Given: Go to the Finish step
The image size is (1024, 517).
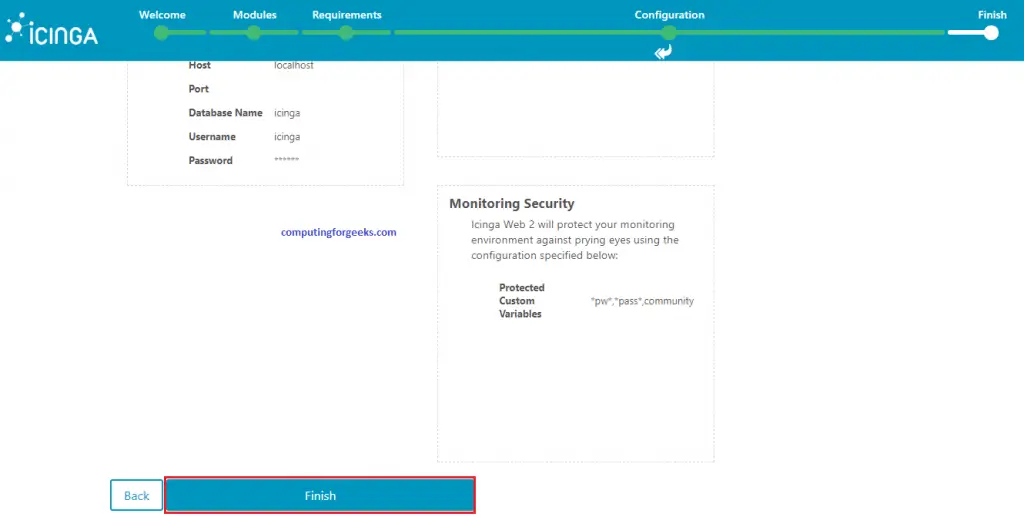Looking at the screenshot, I should [992, 14].
